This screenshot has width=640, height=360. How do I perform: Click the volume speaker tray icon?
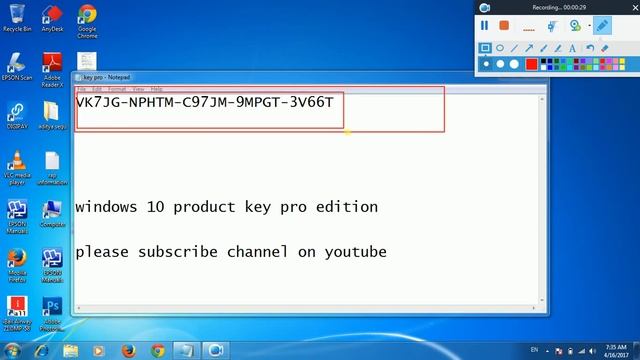(x=593, y=351)
